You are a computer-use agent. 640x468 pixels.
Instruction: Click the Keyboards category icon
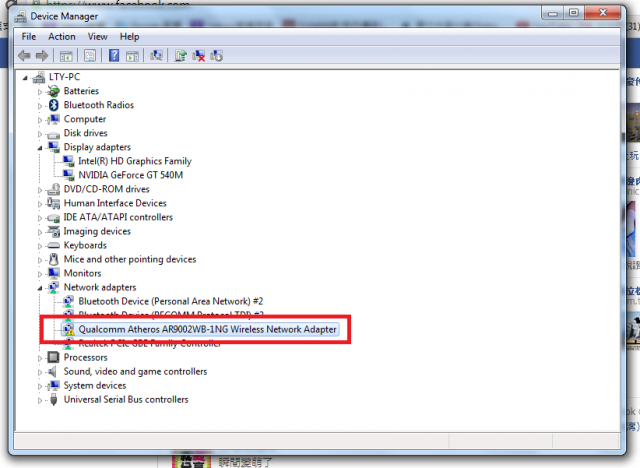pos(53,246)
